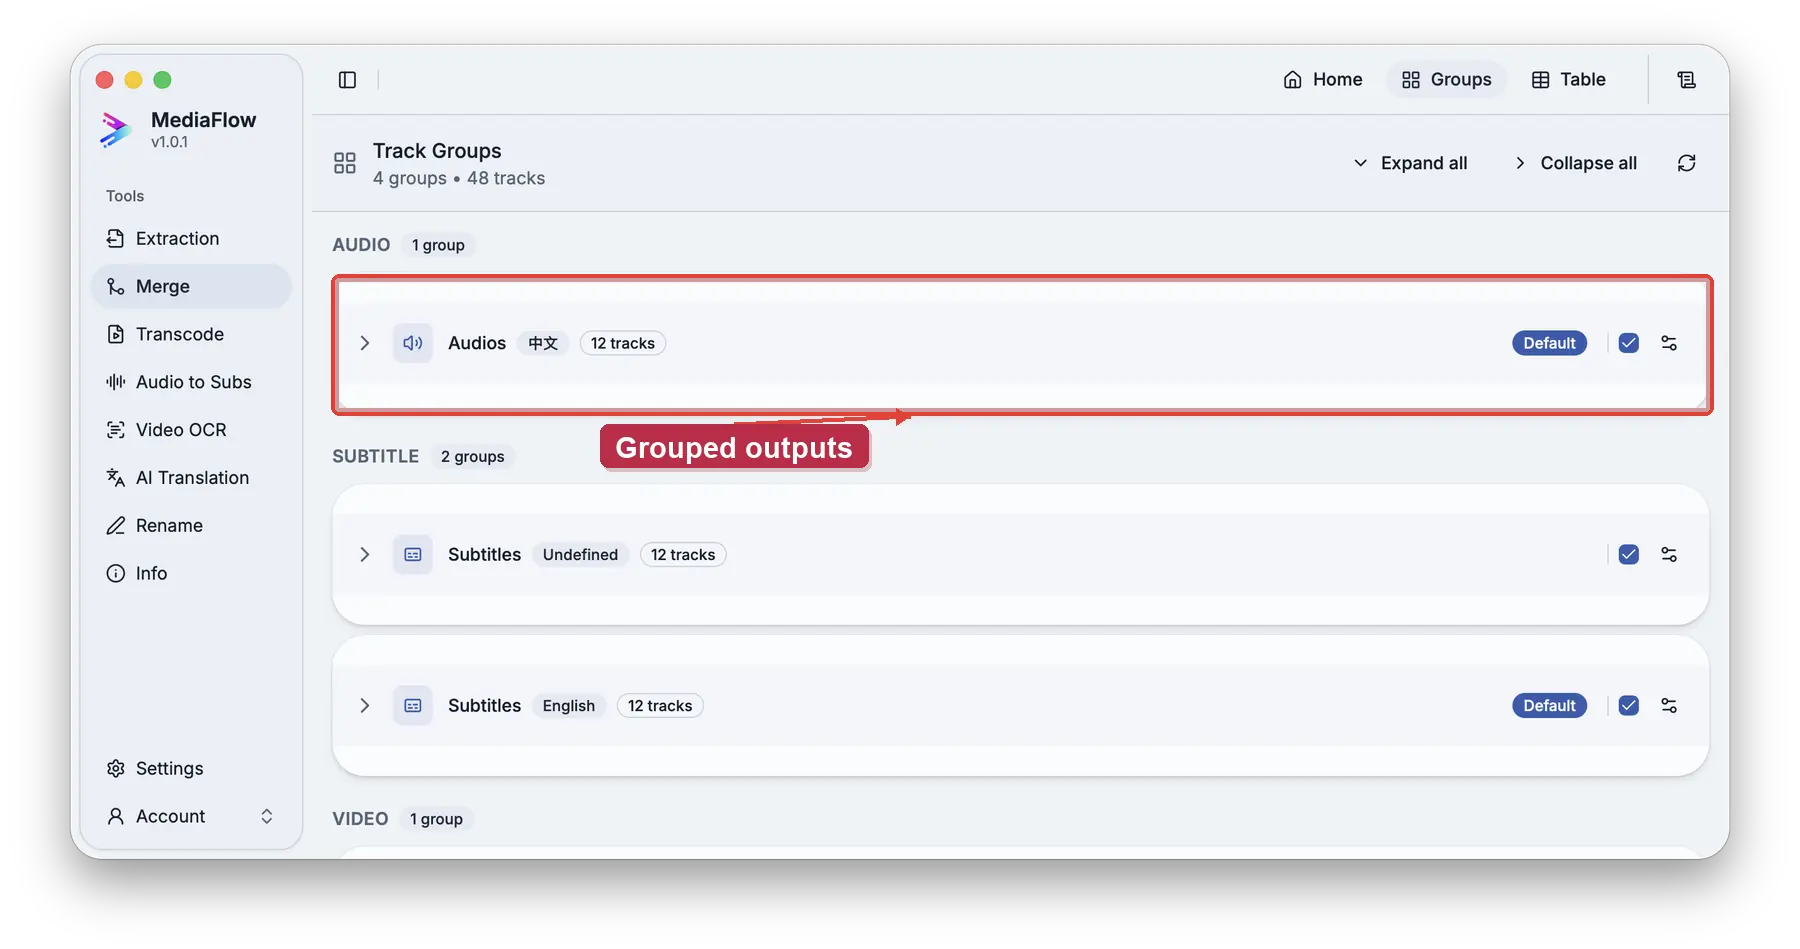This screenshot has width=1800, height=949.
Task: Open Subtitles English options sliders icon
Action: click(x=1669, y=706)
